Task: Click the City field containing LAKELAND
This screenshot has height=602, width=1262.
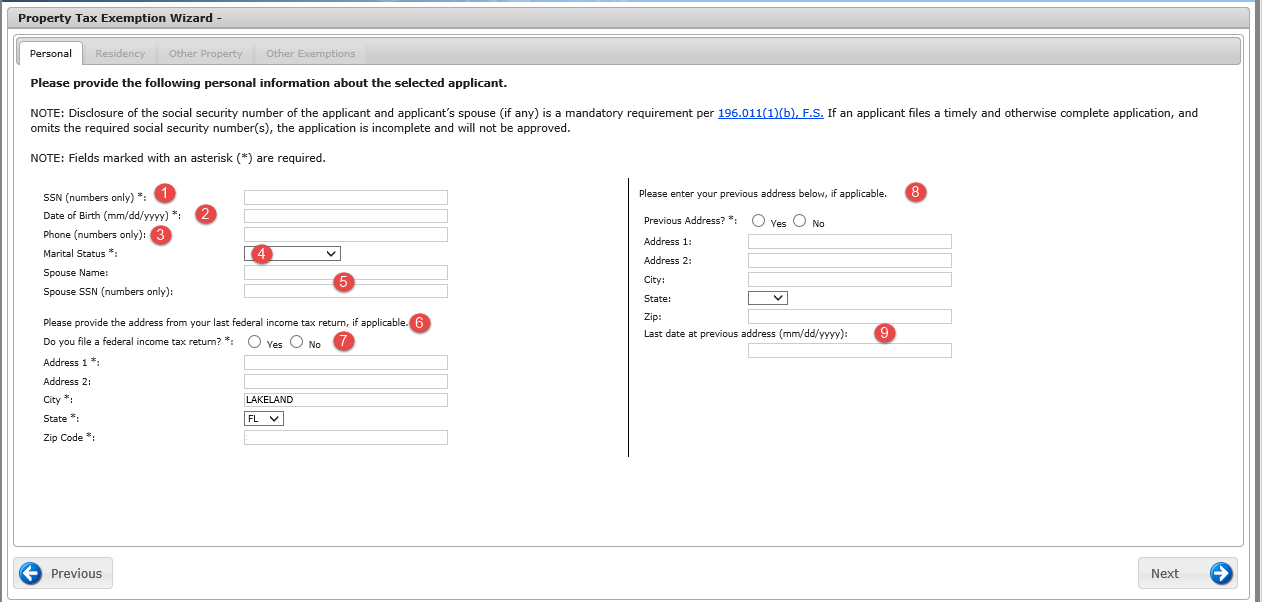Action: click(x=346, y=400)
